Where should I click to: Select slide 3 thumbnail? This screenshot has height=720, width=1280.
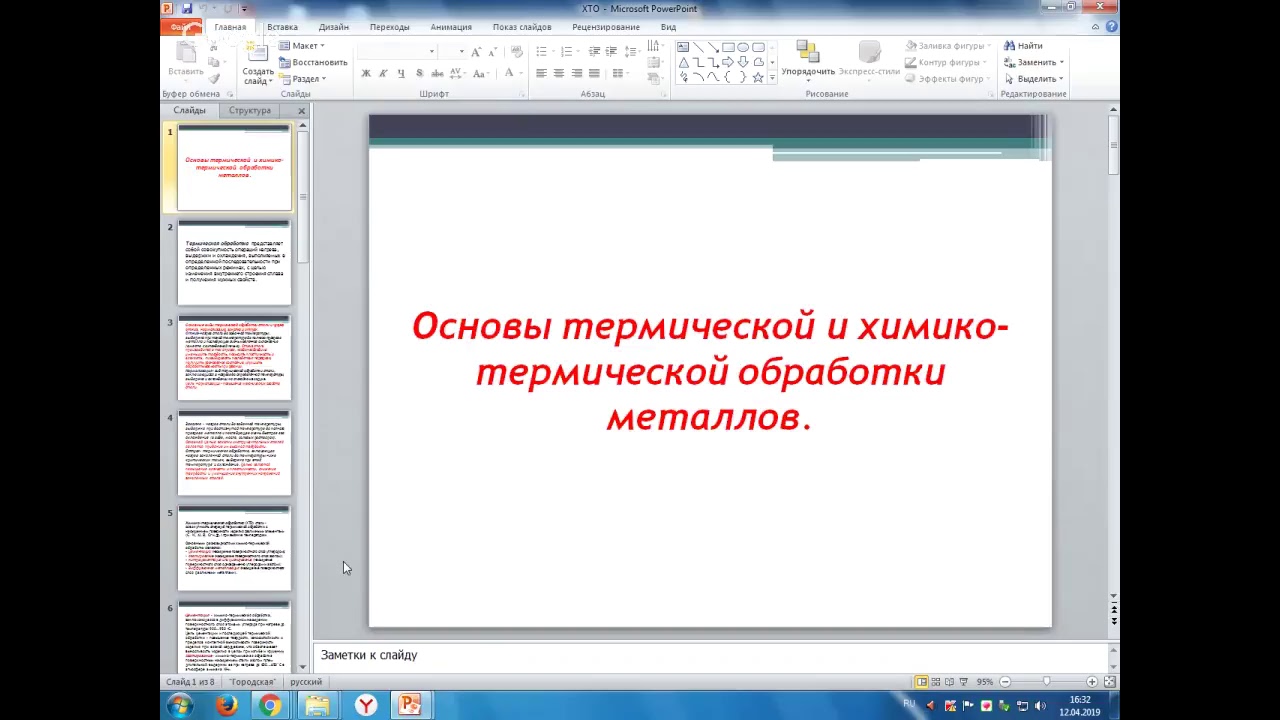point(234,357)
